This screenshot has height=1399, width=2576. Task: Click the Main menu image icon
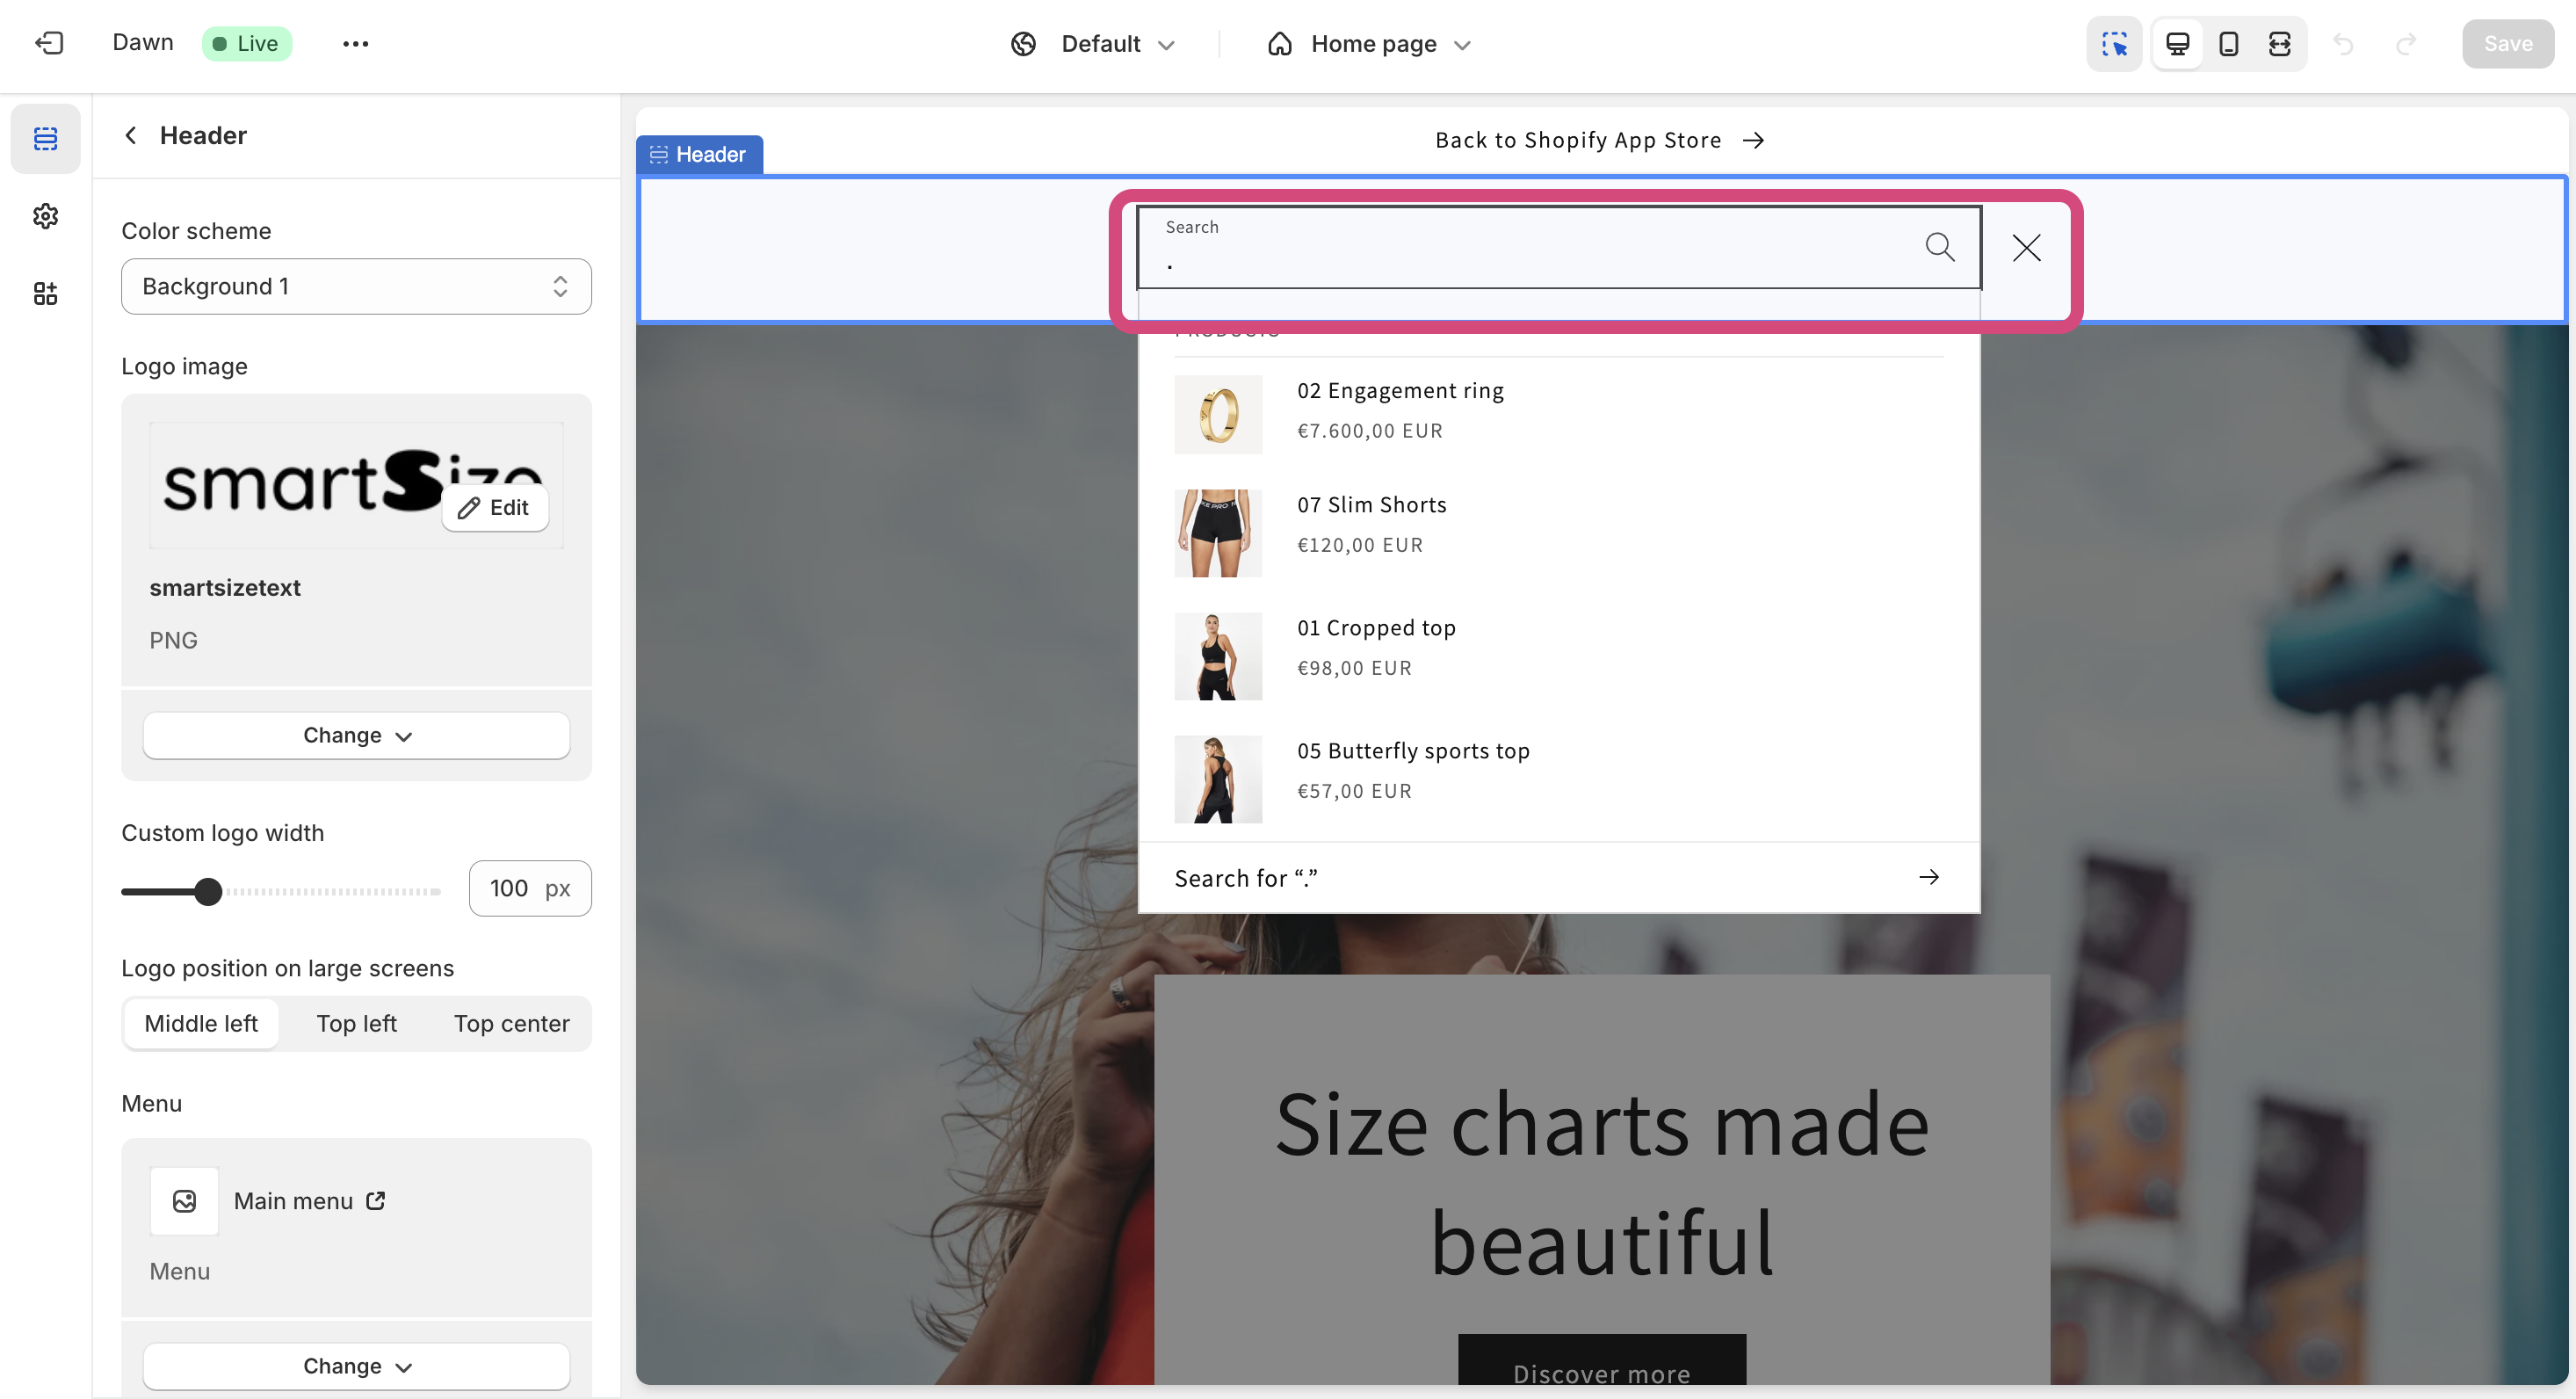(x=184, y=1201)
